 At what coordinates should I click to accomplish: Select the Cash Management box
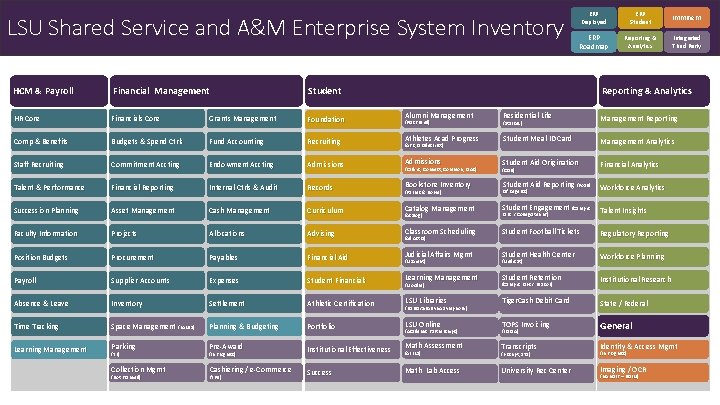coord(254,211)
